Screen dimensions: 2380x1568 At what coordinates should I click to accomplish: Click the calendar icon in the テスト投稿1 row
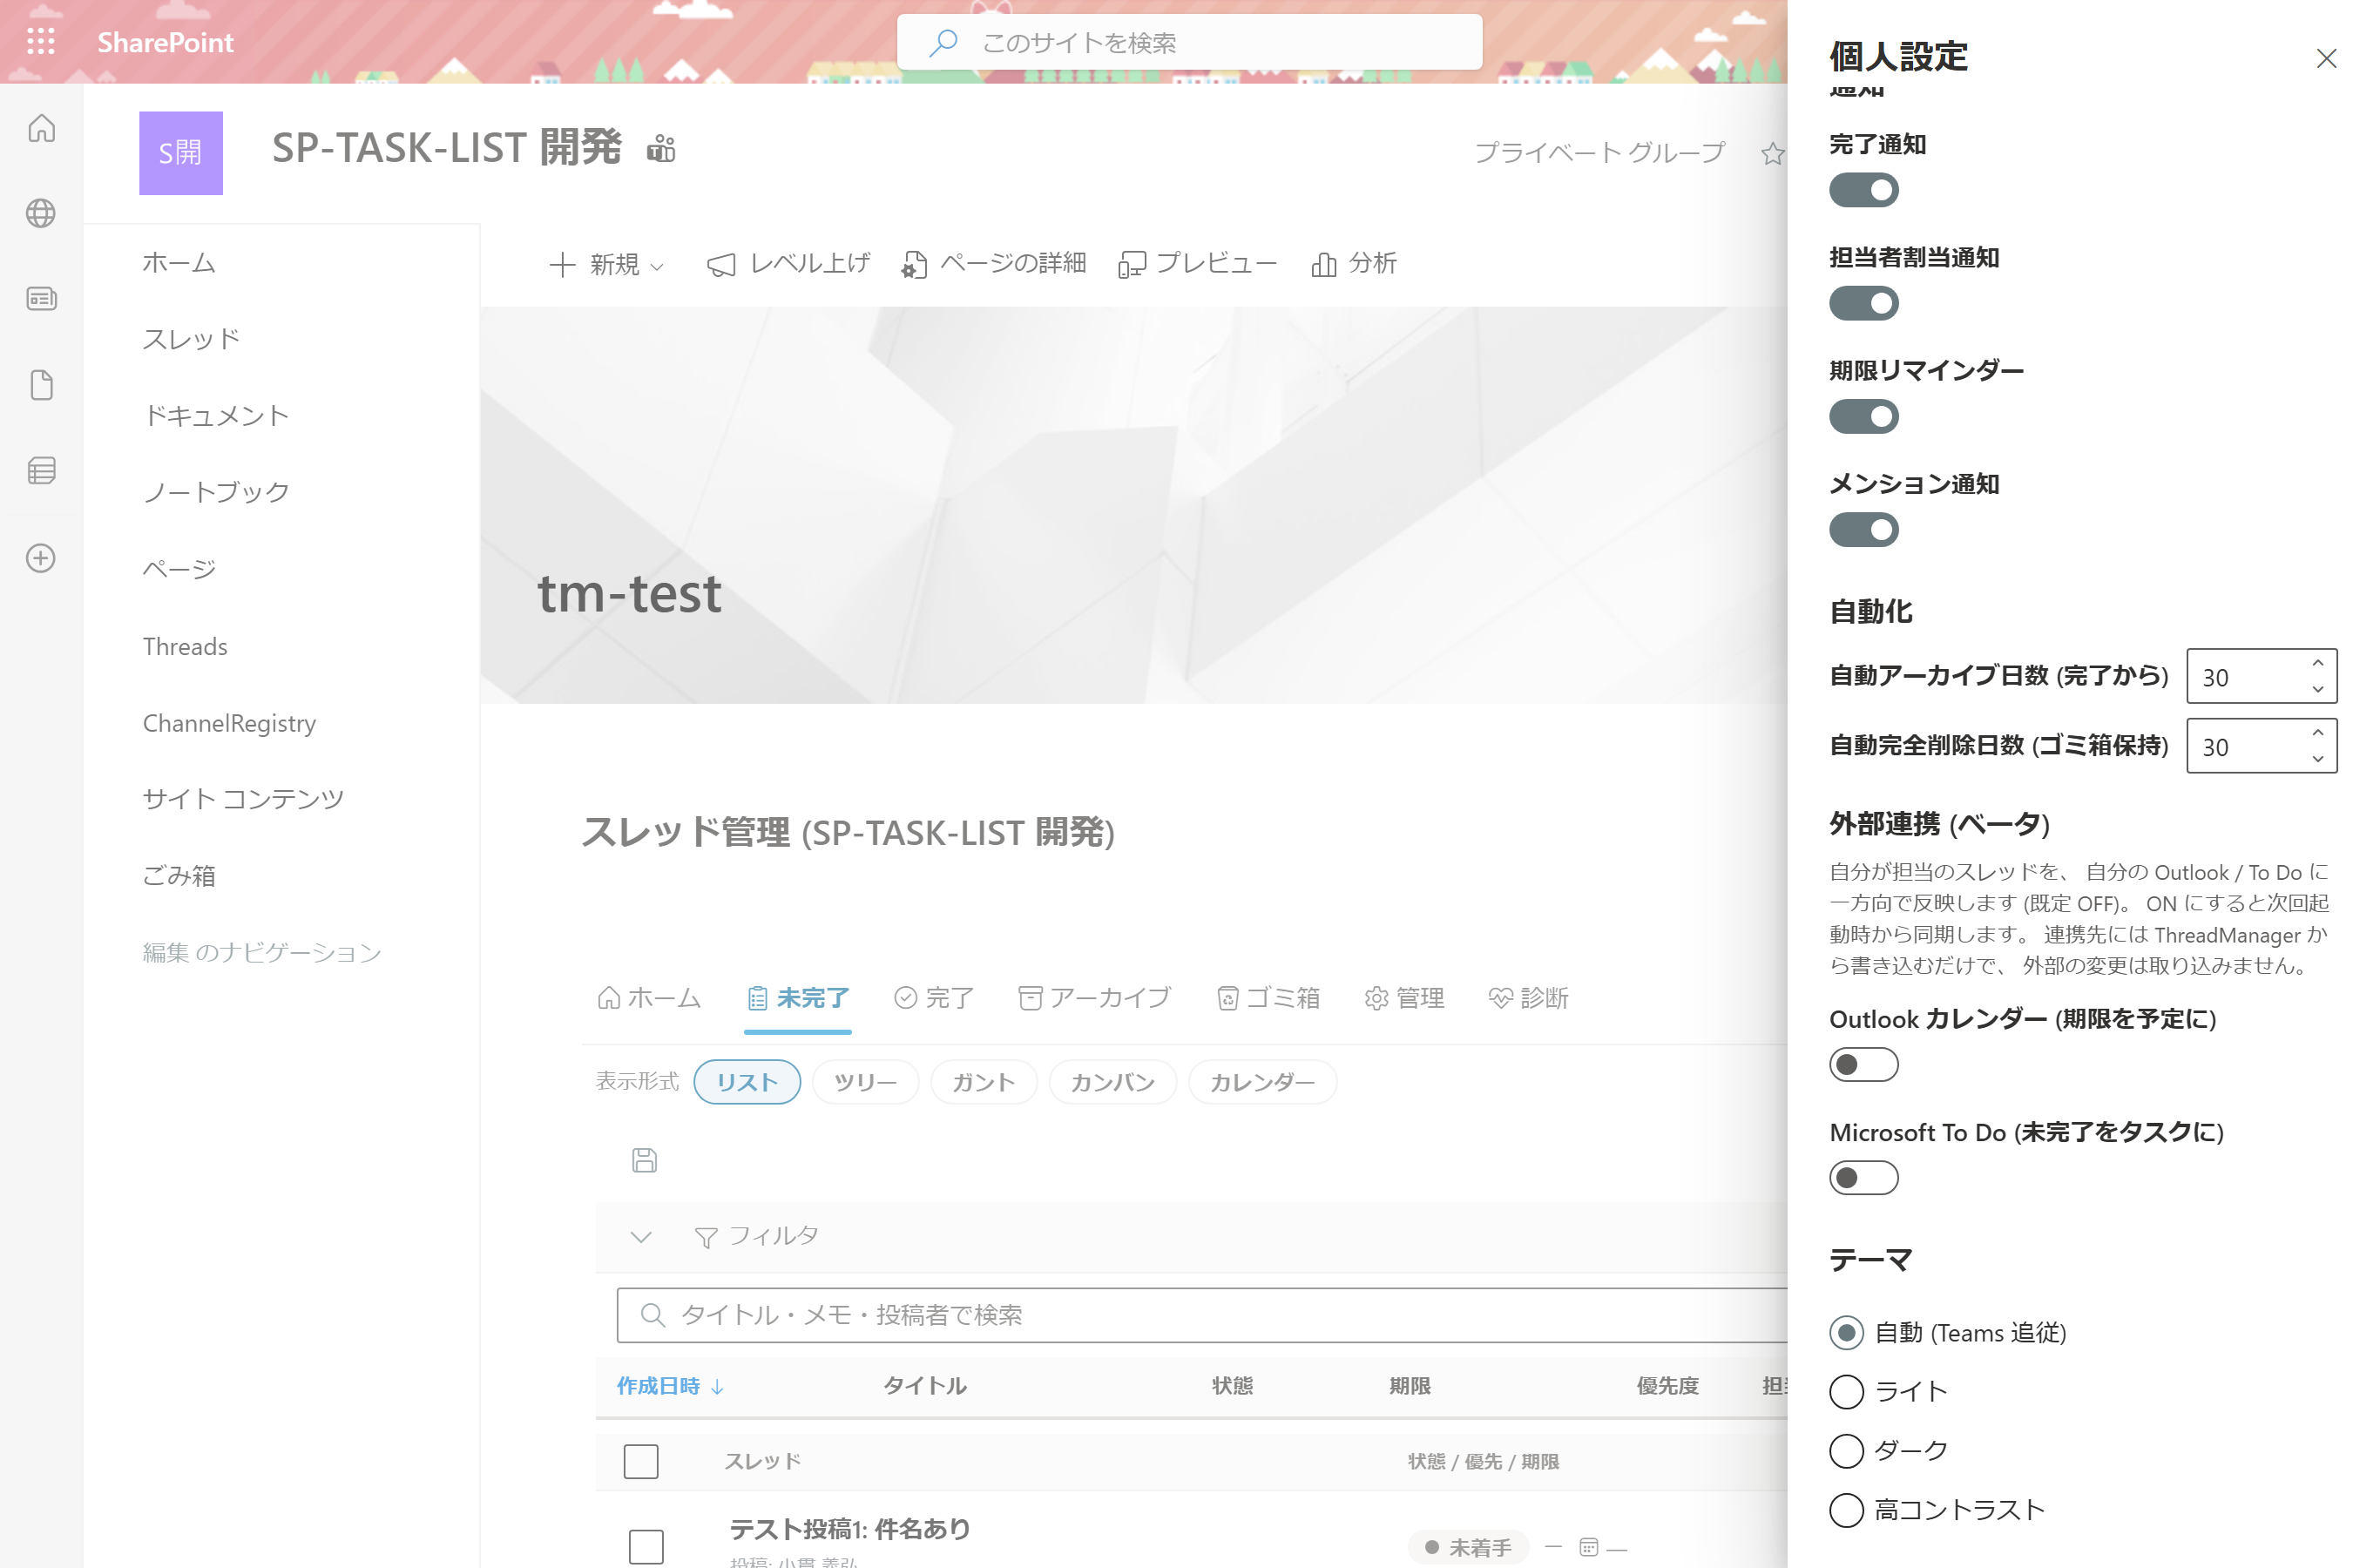1589,1547
